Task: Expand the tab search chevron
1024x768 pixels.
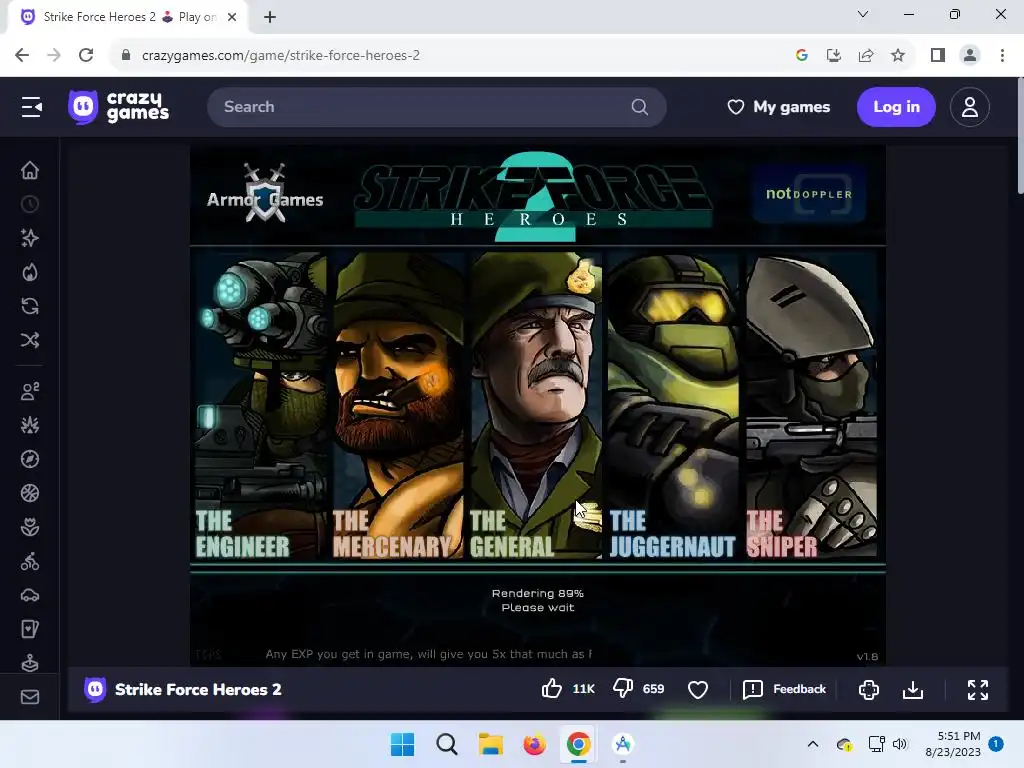Action: pyautogui.click(x=863, y=14)
